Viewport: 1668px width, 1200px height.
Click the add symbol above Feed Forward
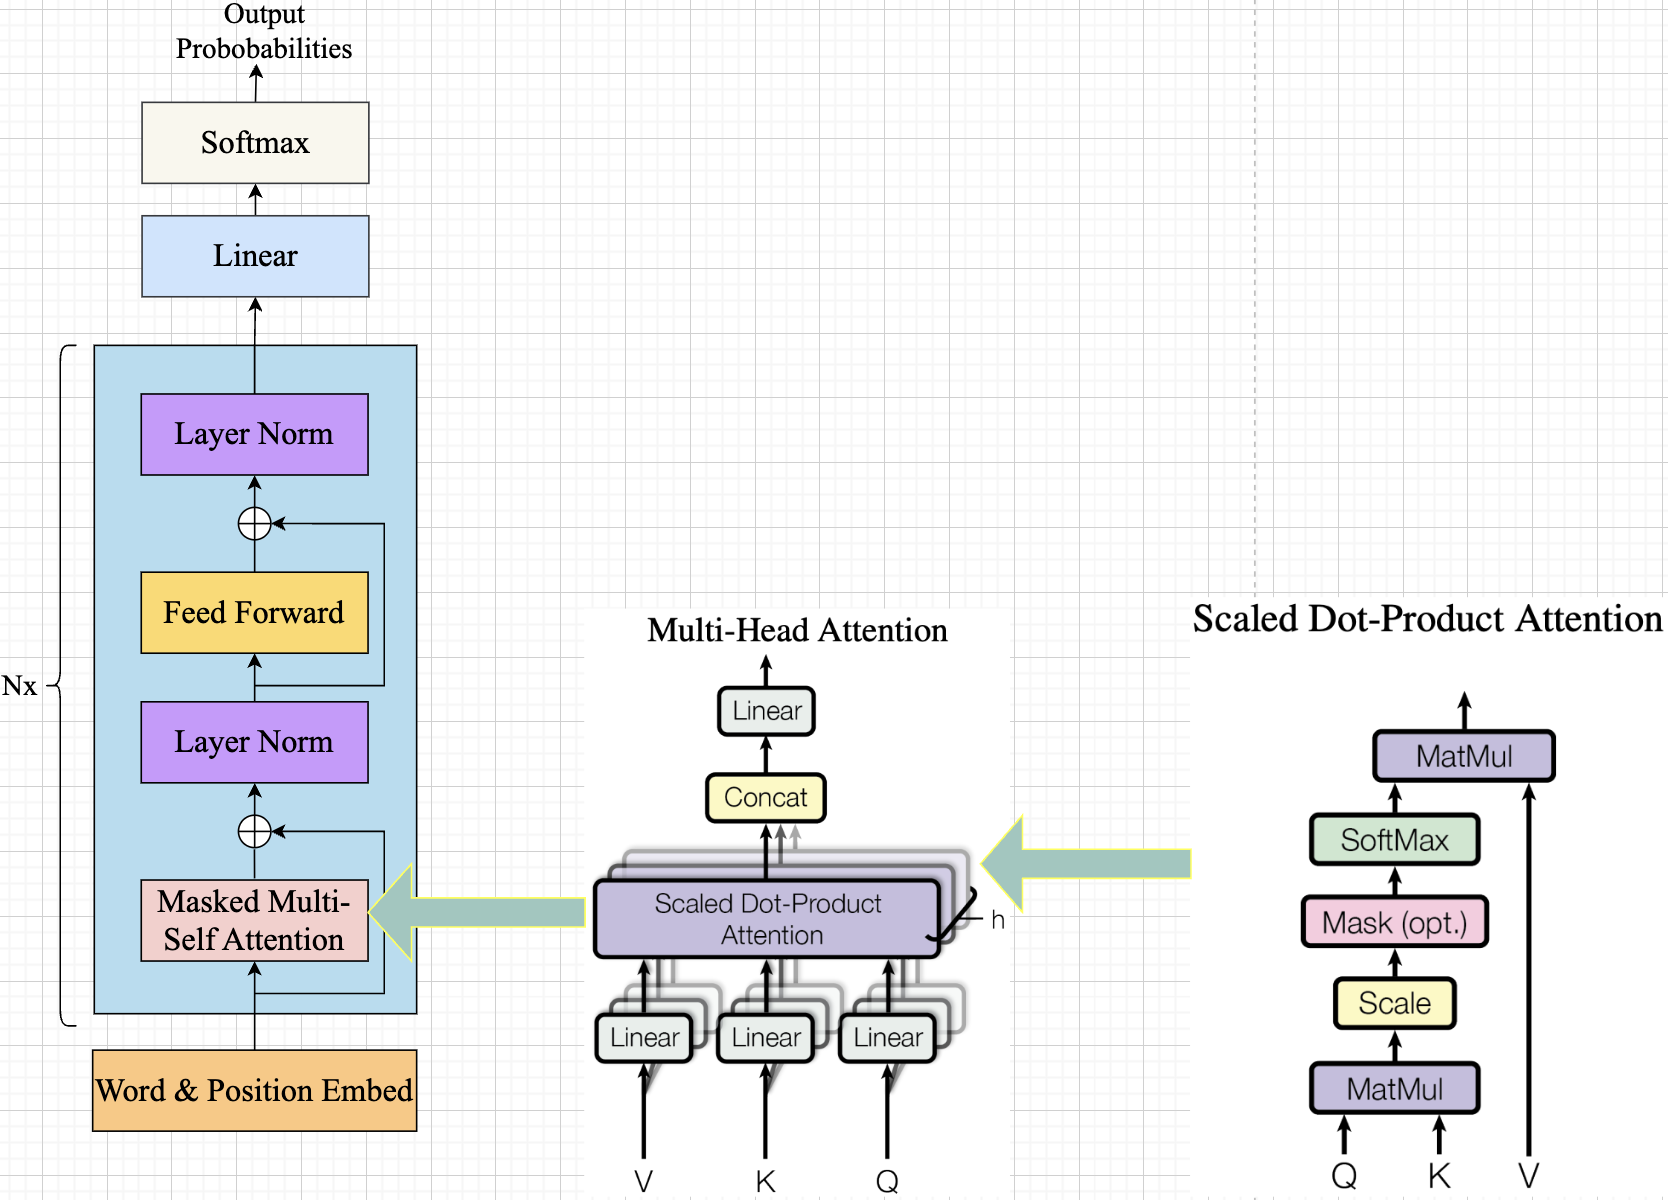tap(255, 523)
